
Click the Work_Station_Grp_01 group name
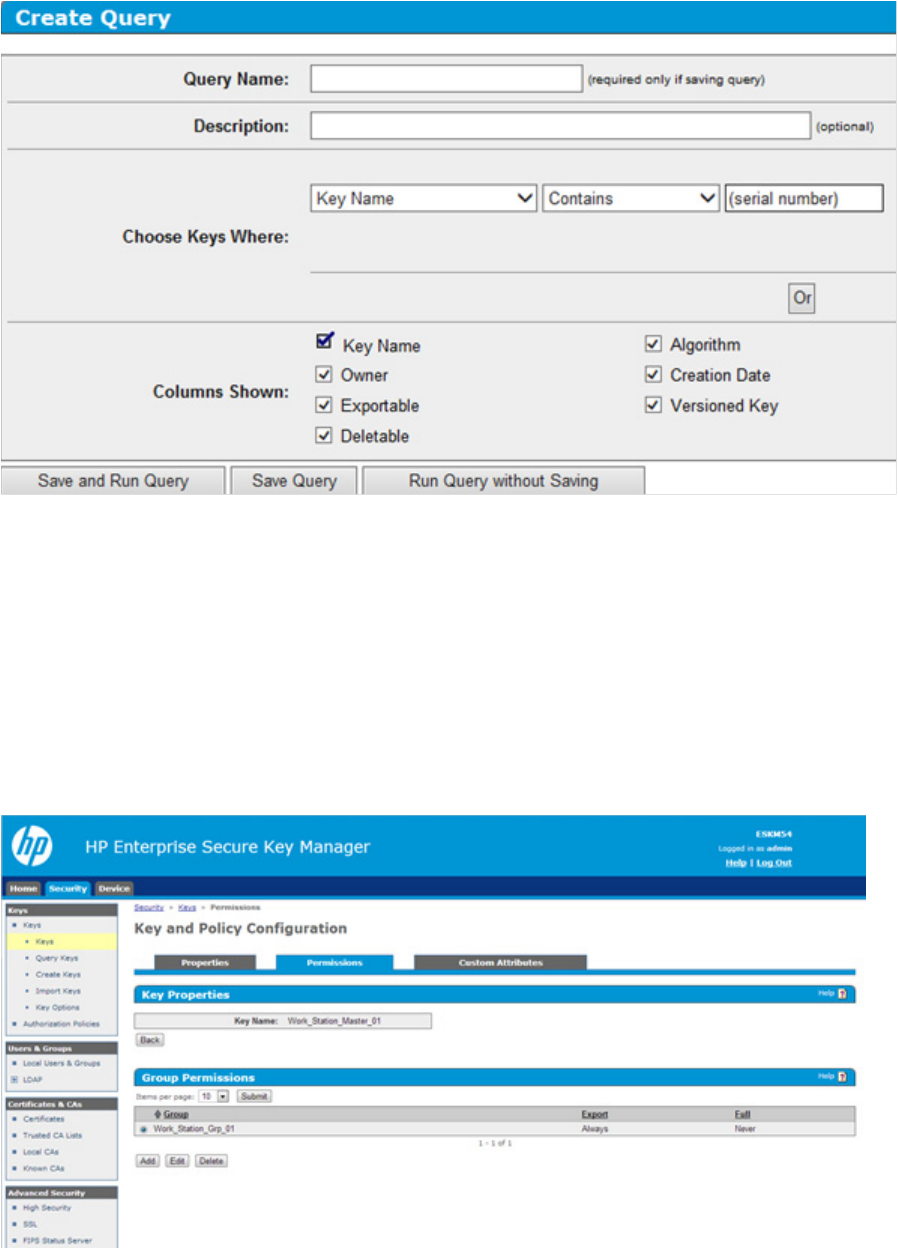(x=193, y=1128)
